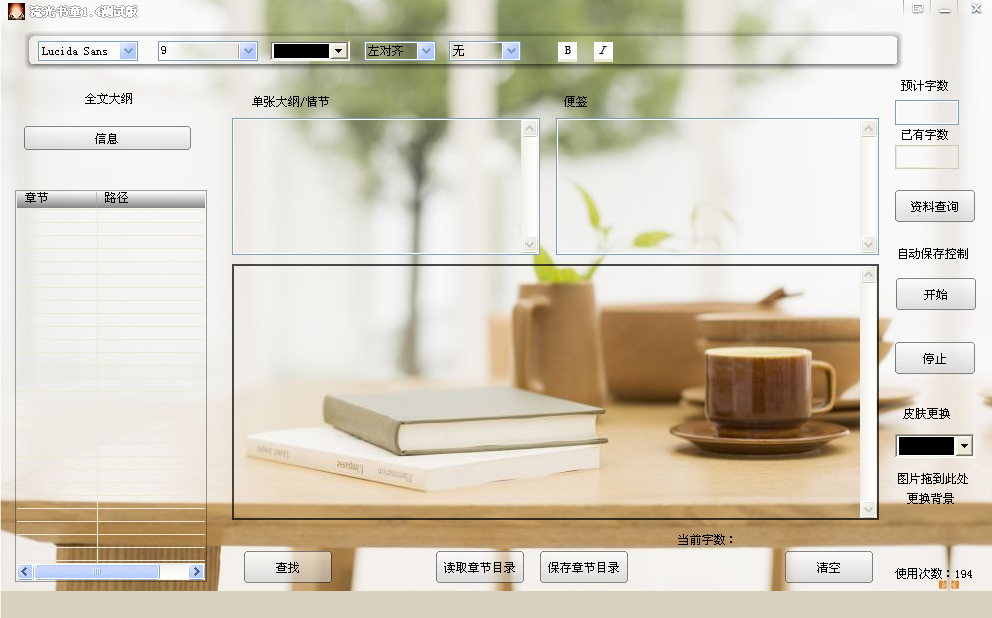992x618 pixels.
Task: Click the 读取章节目录 button
Action: click(480, 567)
